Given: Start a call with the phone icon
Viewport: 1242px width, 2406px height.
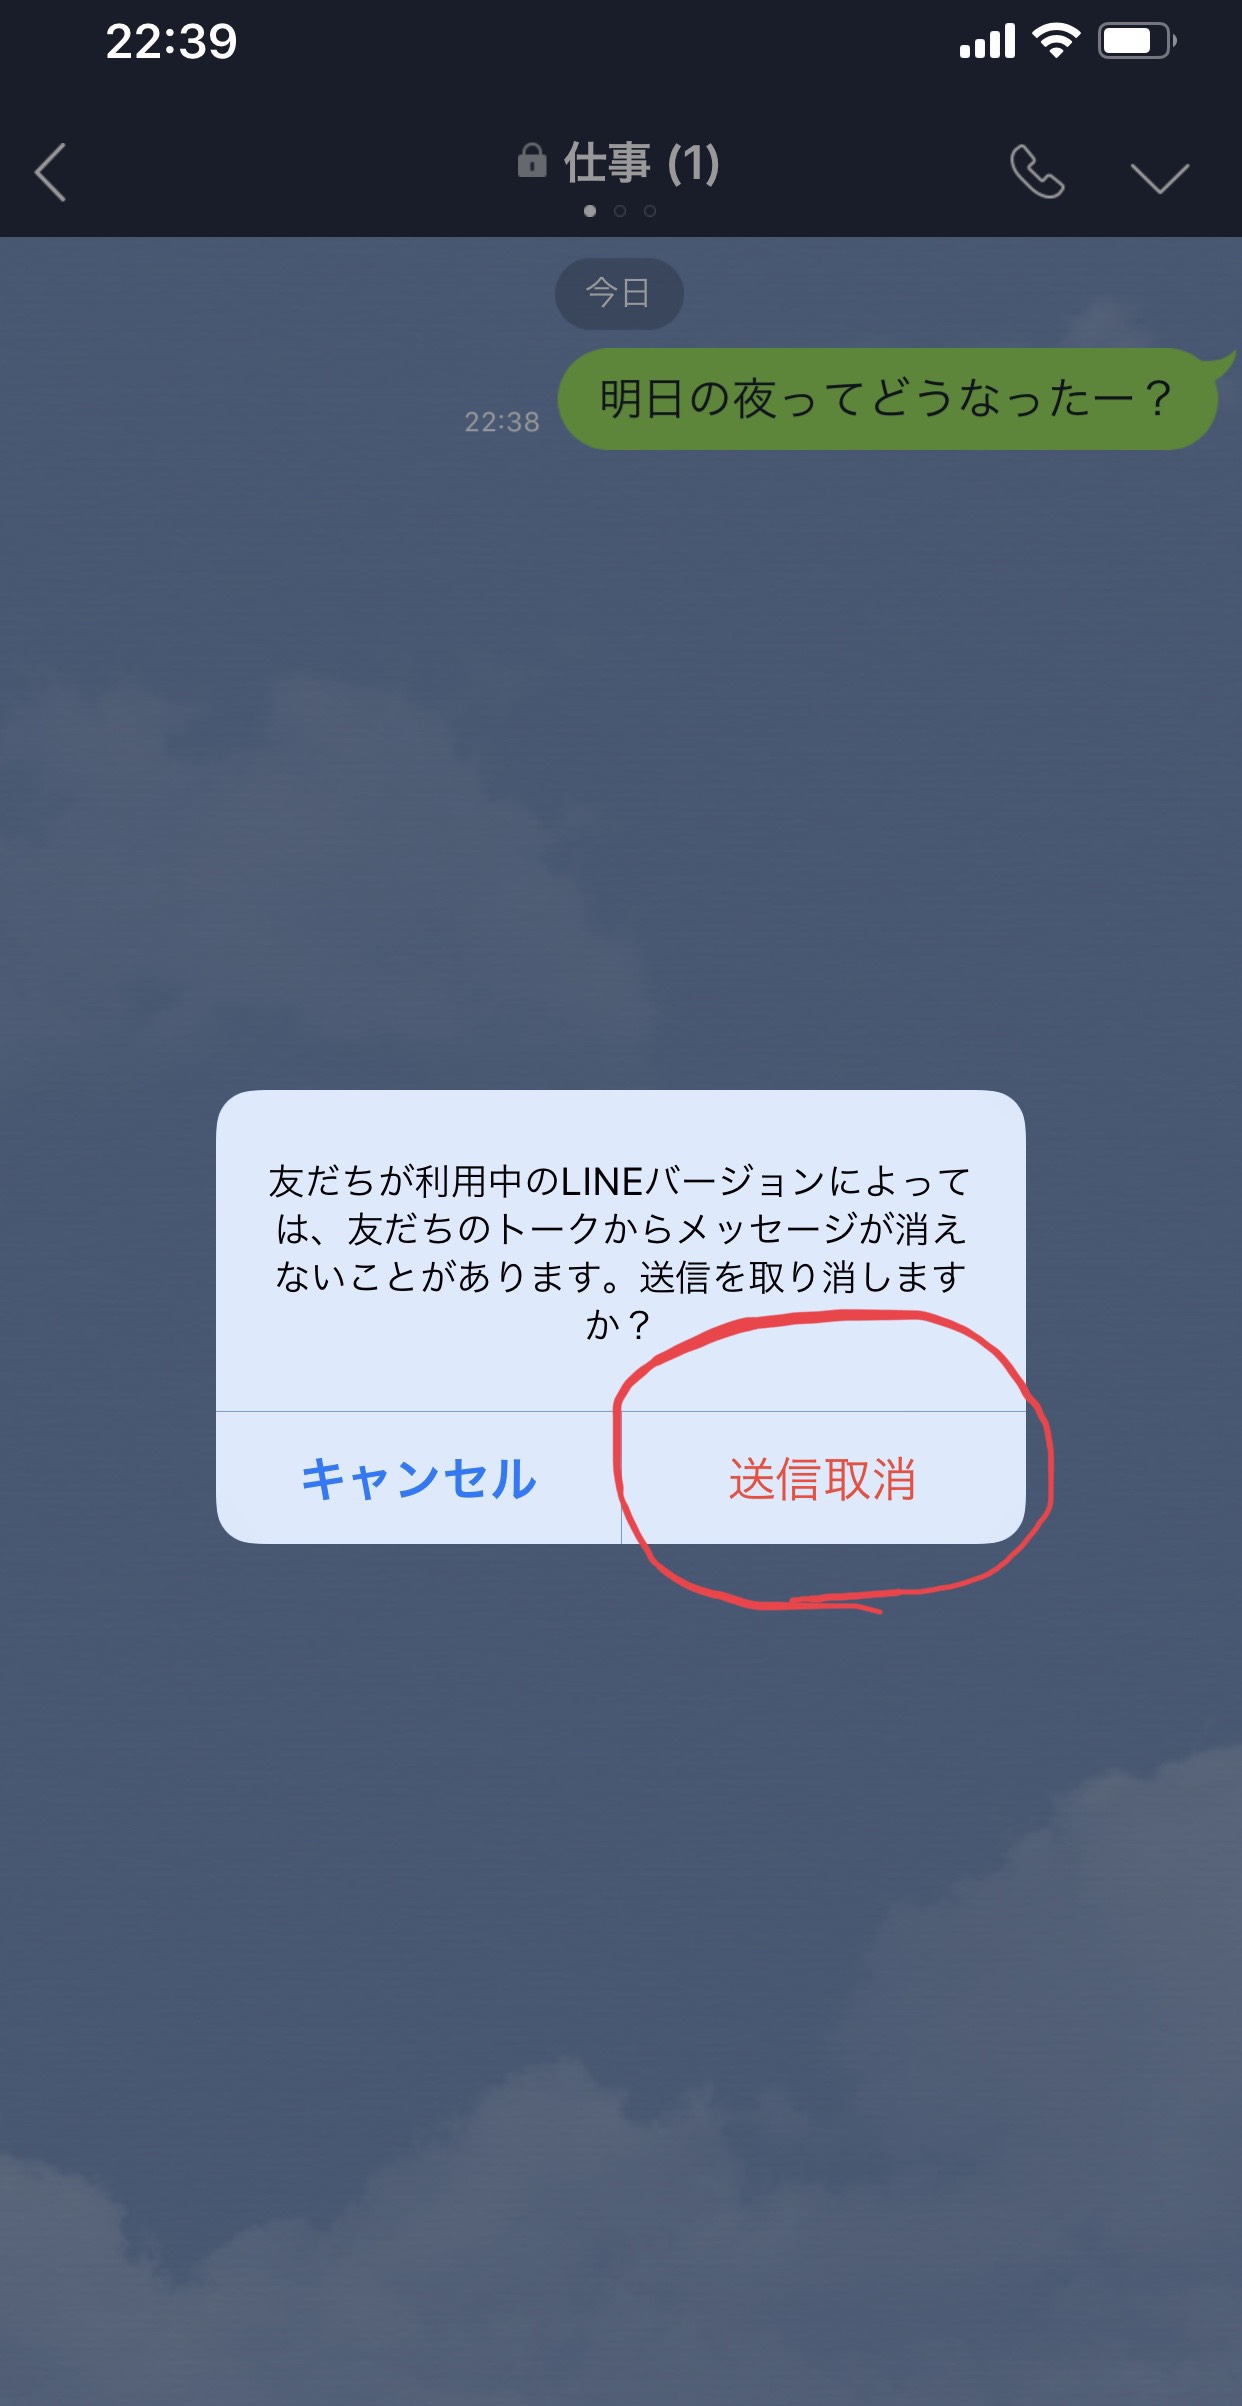Looking at the screenshot, I should (1037, 172).
